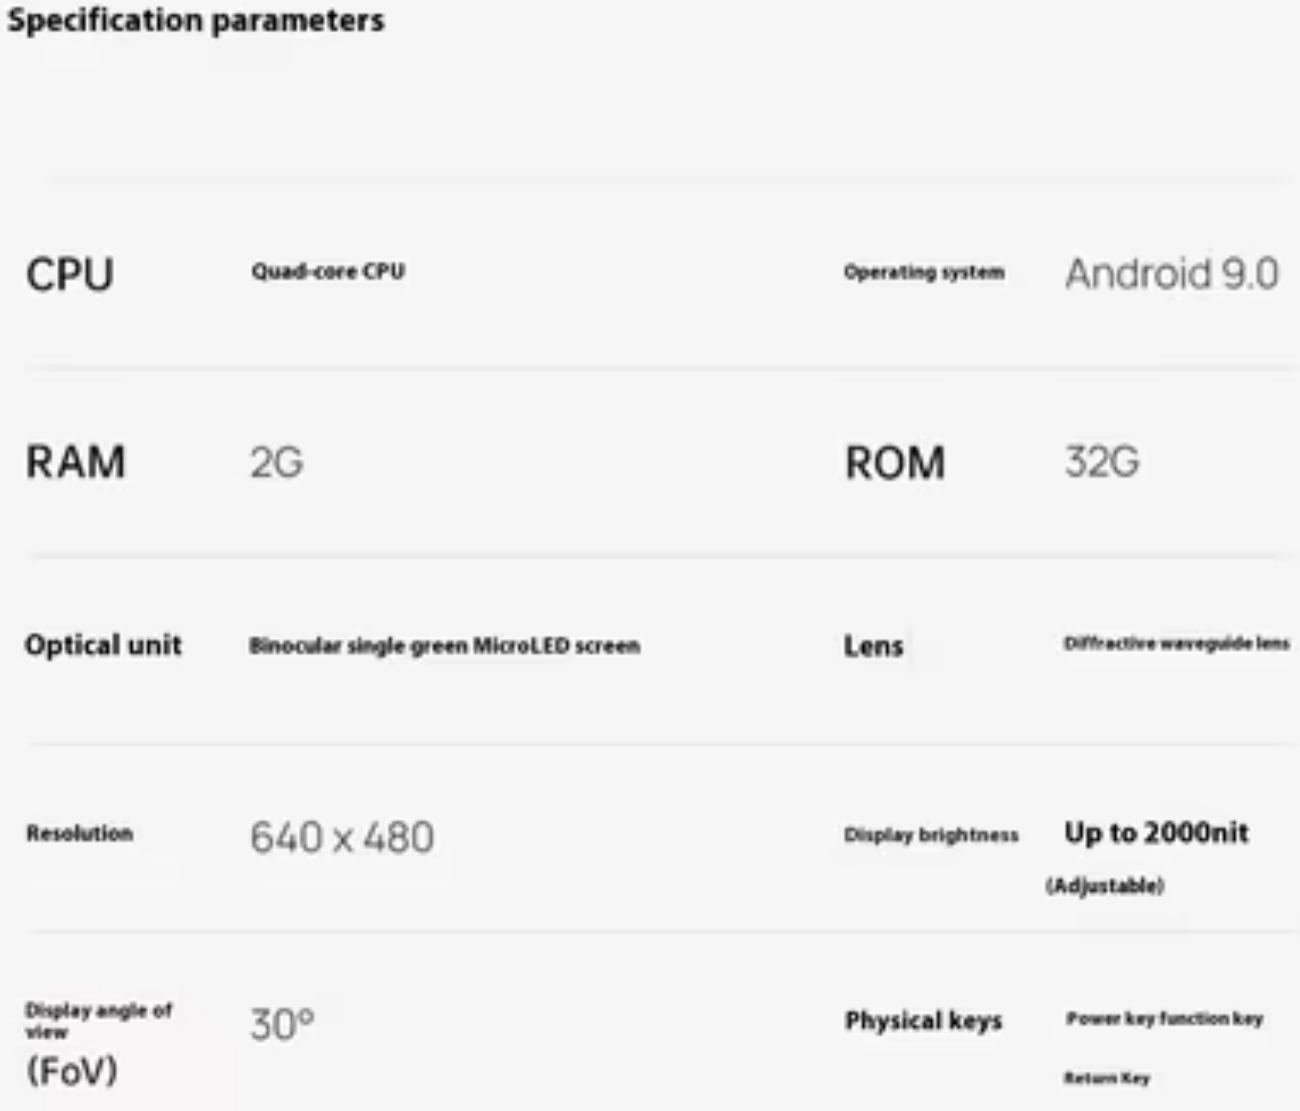Select the 640 x 480 value
The height and width of the screenshot is (1111, 1300).
(342, 837)
